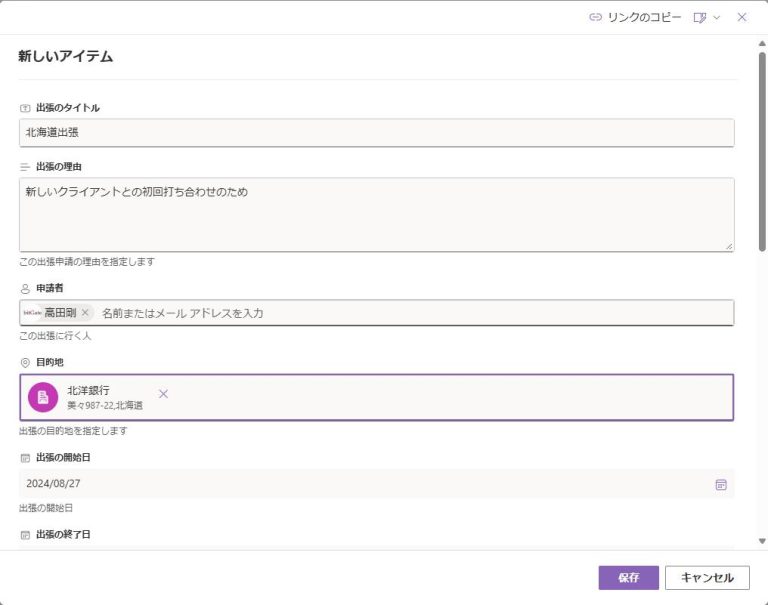Click the 出張の開始日 calendar label icon

pos(25,458)
